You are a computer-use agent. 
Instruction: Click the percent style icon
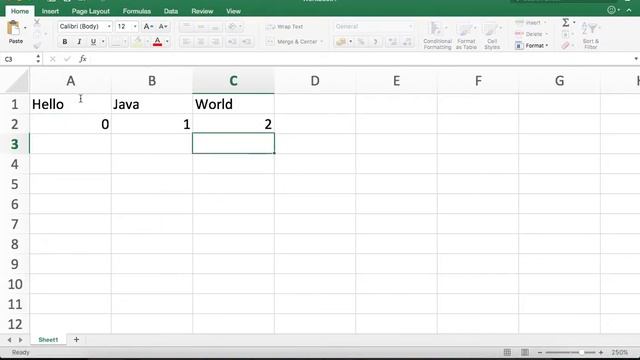pos(361,42)
